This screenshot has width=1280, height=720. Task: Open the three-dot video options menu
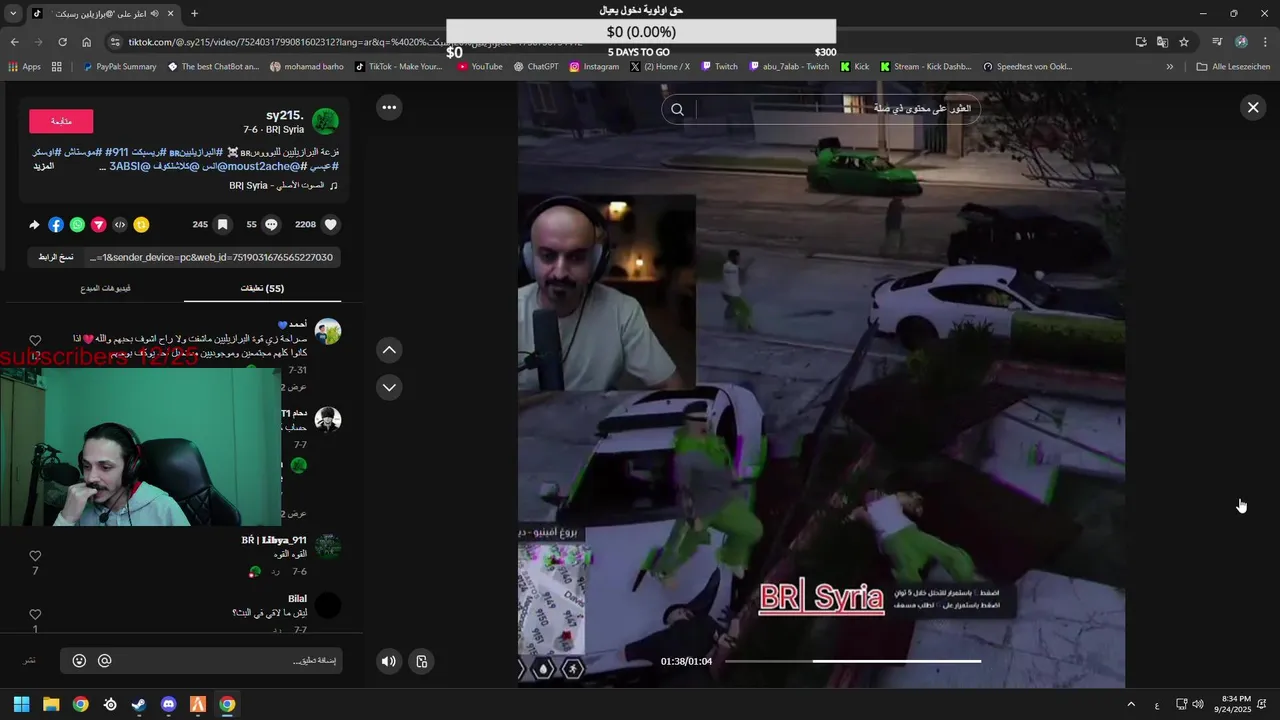pos(389,107)
